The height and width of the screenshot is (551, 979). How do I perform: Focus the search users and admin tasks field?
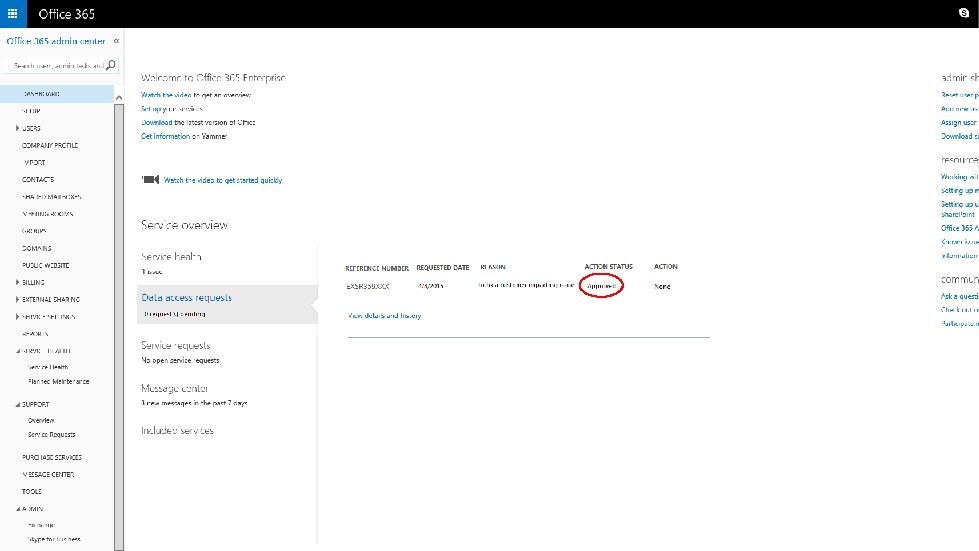pyautogui.click(x=59, y=65)
